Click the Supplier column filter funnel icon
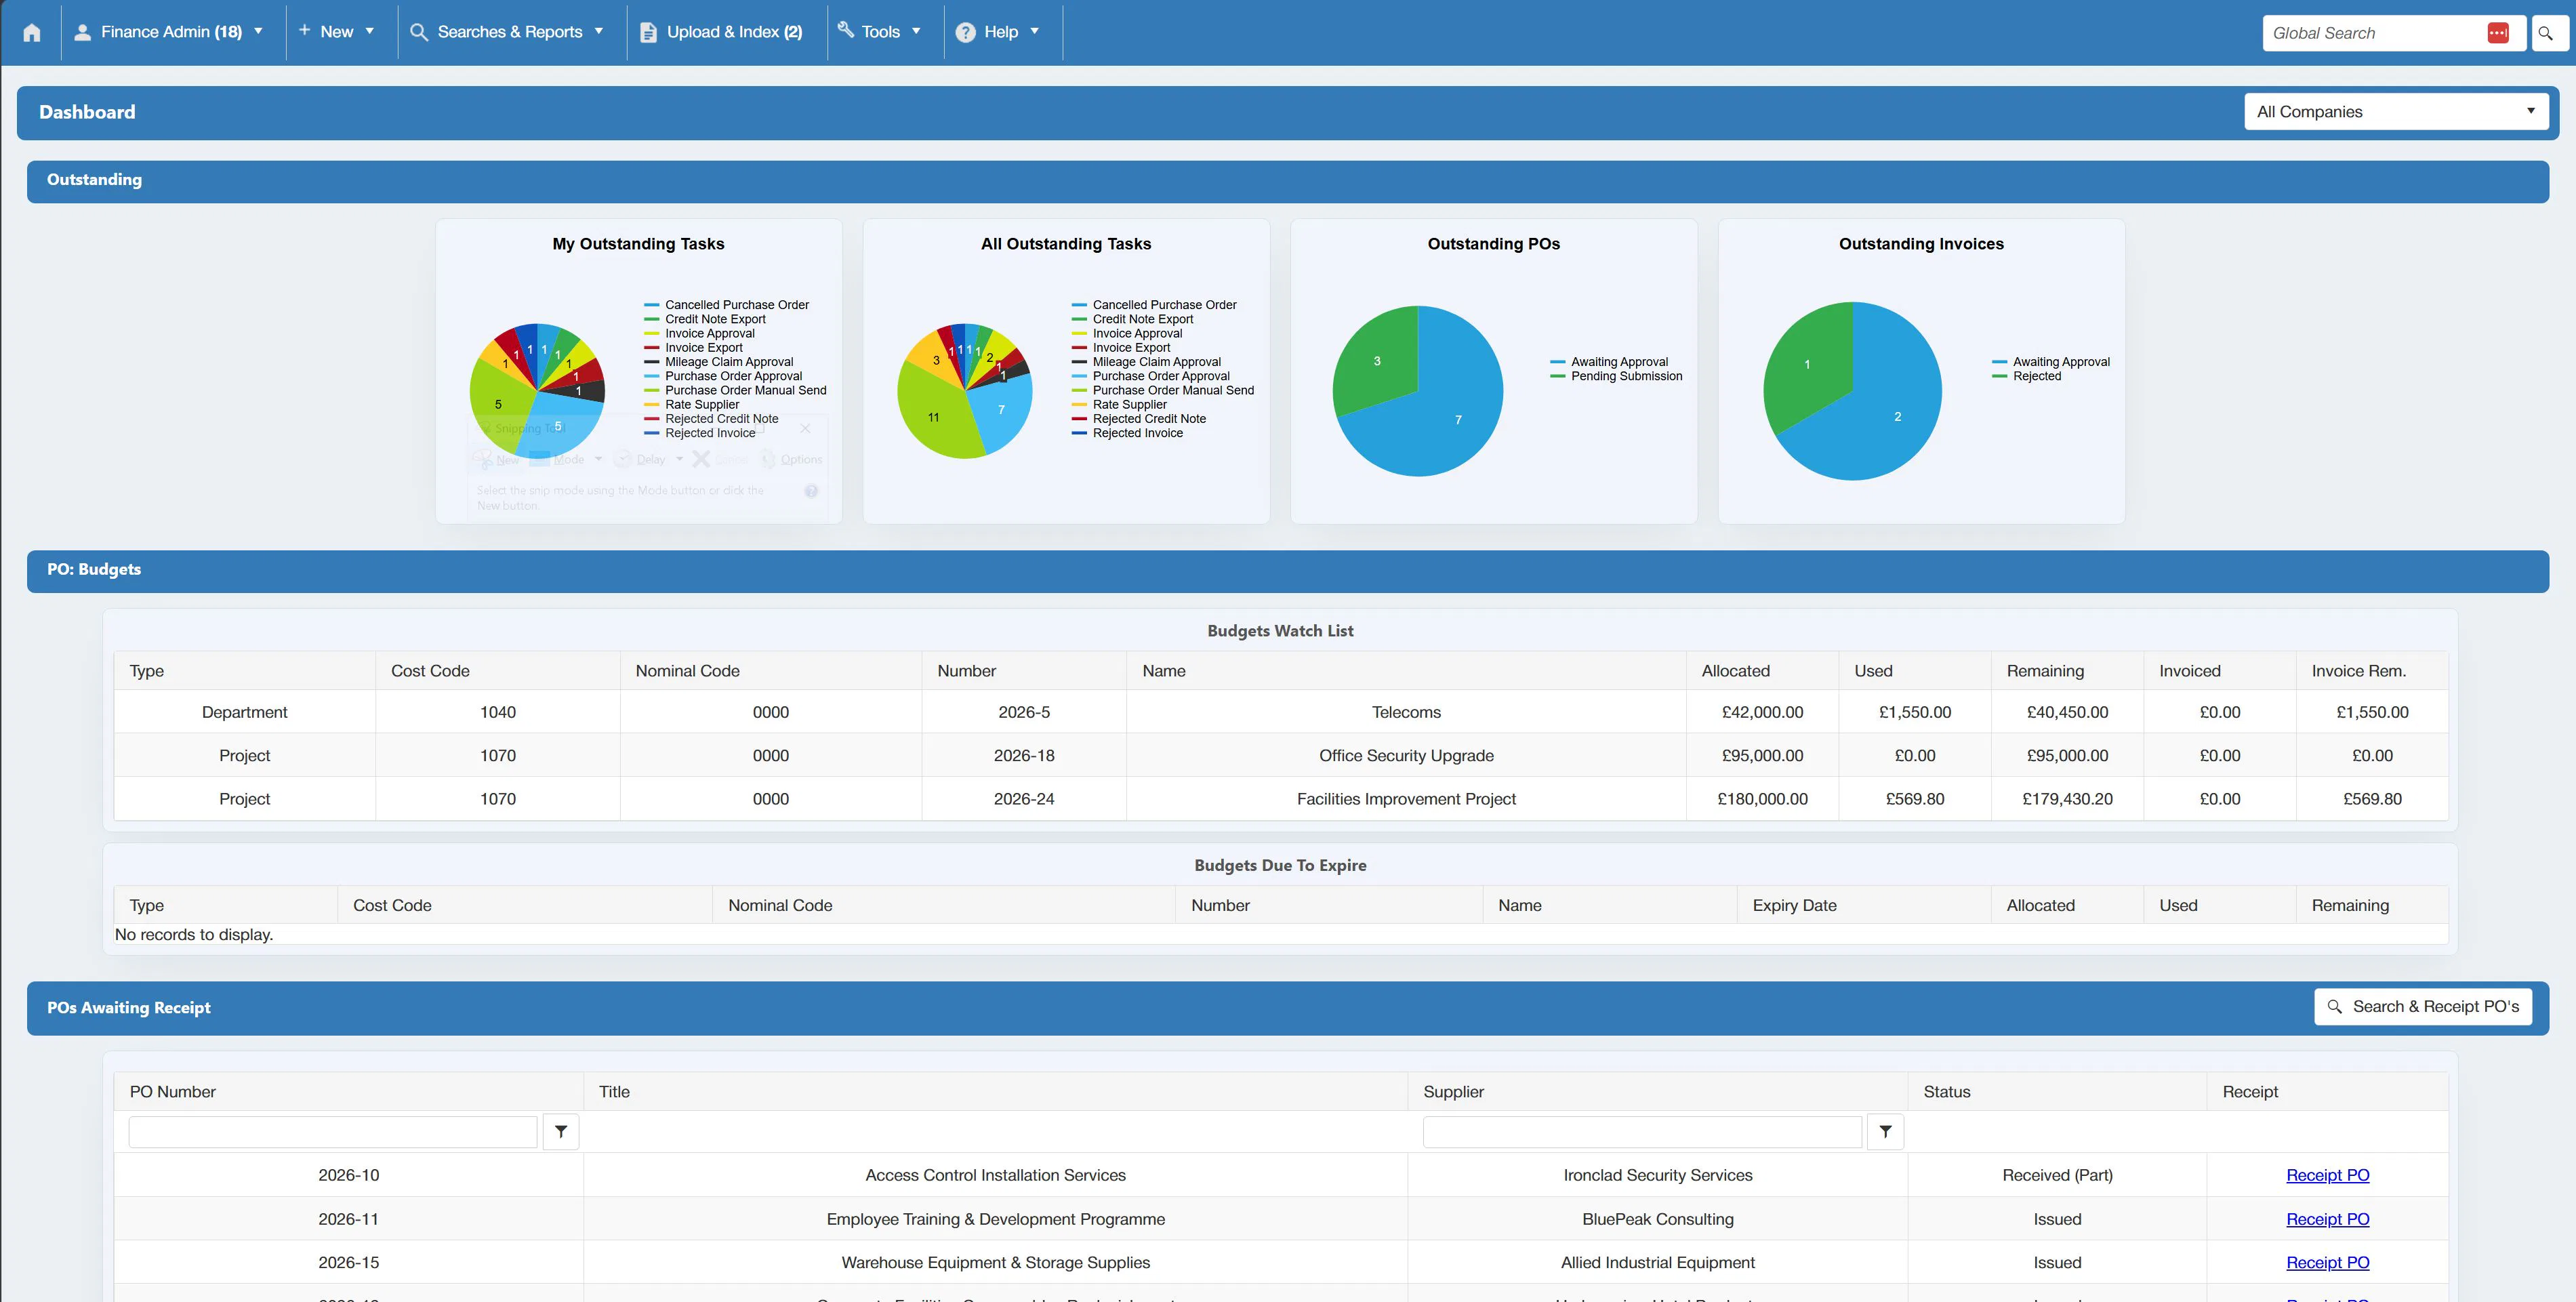2576x1302 pixels. pos(1885,1132)
